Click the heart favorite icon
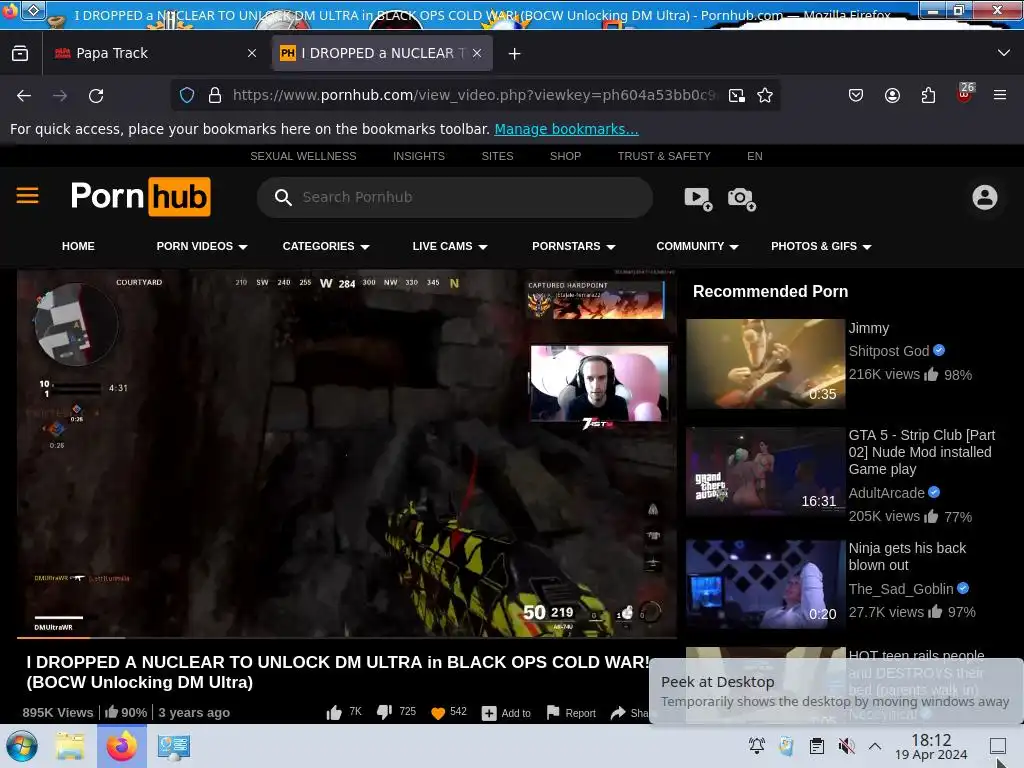 click(x=438, y=713)
